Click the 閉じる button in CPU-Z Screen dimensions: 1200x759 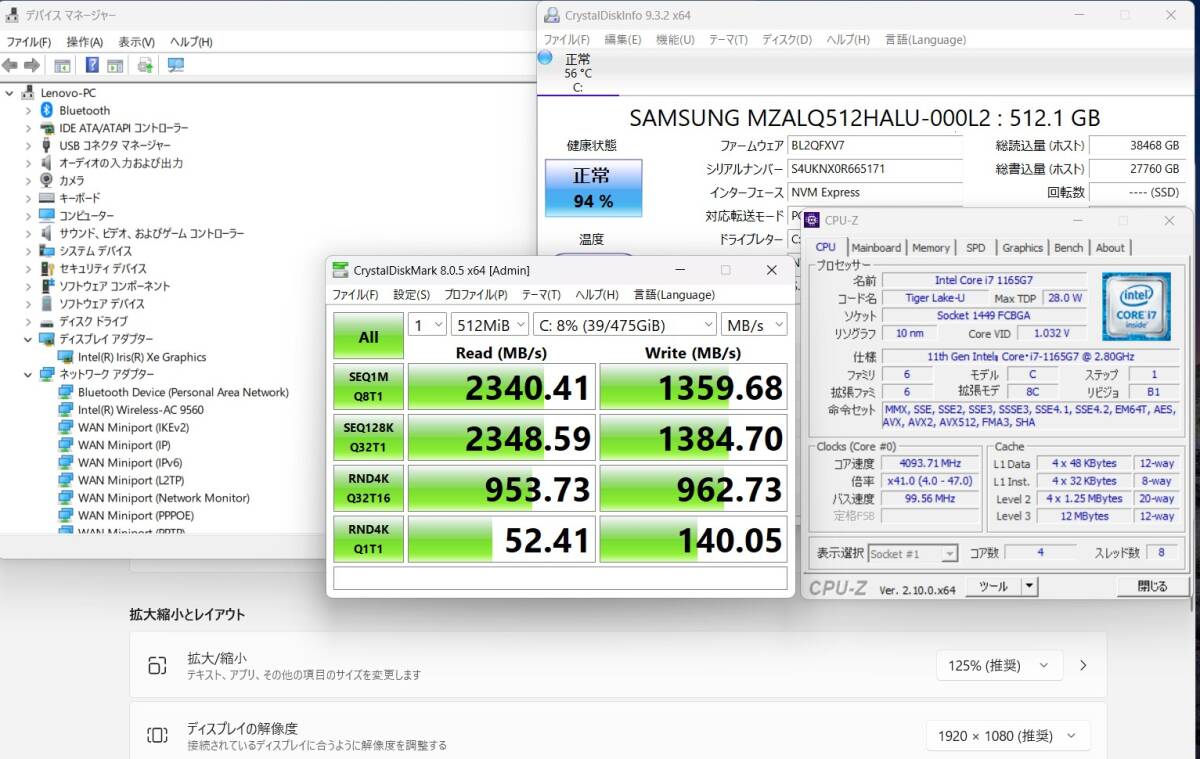click(x=1152, y=587)
